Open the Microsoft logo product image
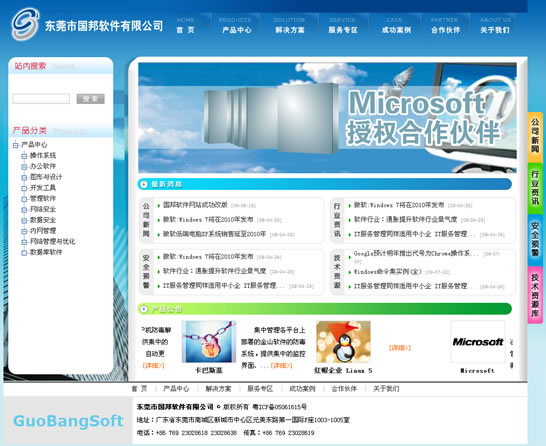The width and height of the screenshot is (546, 446). [x=478, y=342]
